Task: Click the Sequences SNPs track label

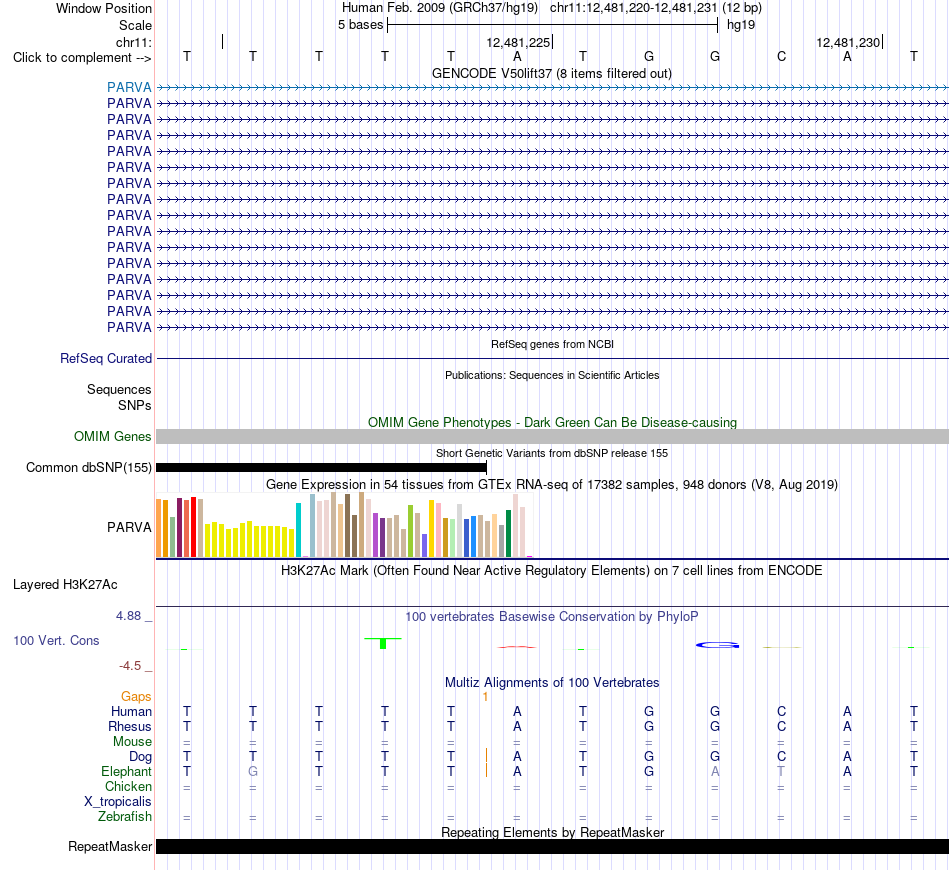Action: click(119, 397)
